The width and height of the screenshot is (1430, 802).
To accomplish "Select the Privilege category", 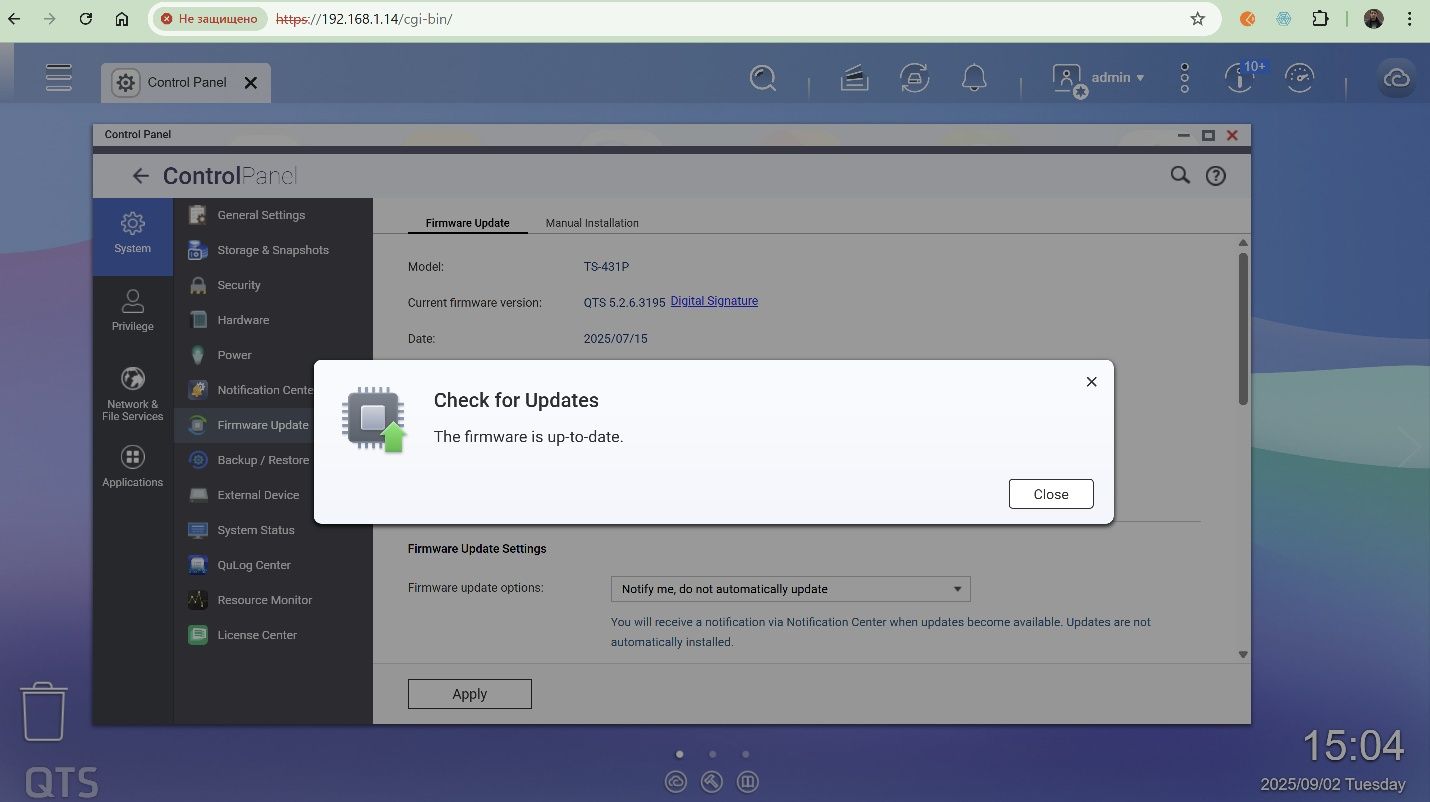I will click(132, 310).
